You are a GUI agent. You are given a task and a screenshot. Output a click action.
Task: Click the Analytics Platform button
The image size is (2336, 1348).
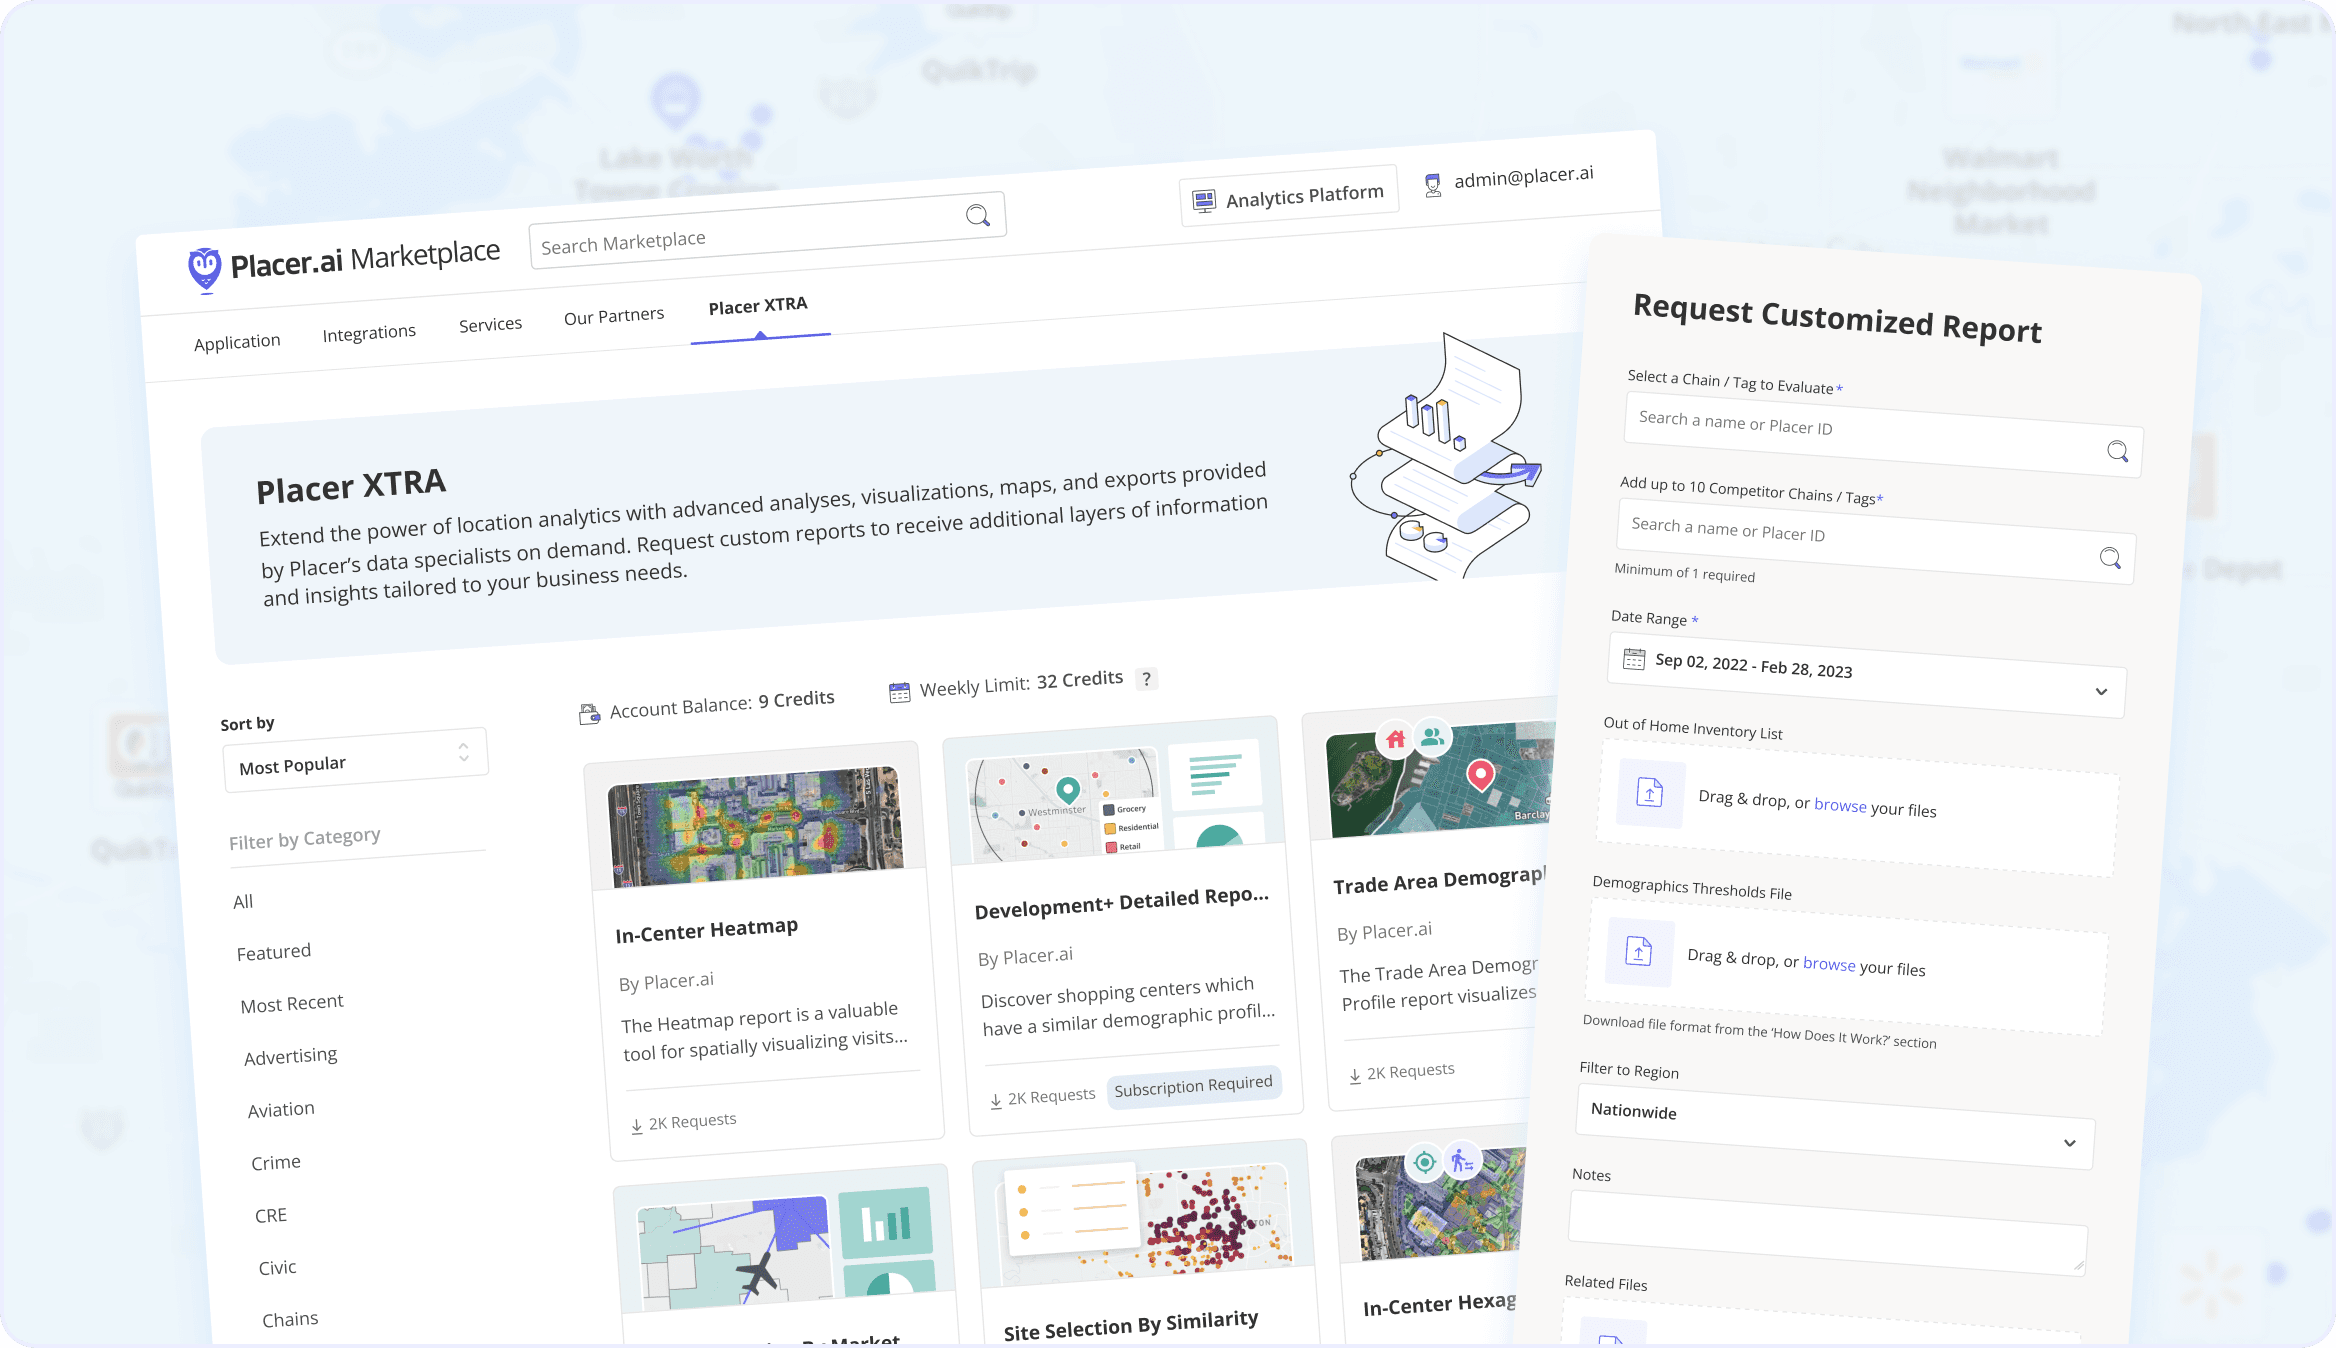click(1289, 197)
